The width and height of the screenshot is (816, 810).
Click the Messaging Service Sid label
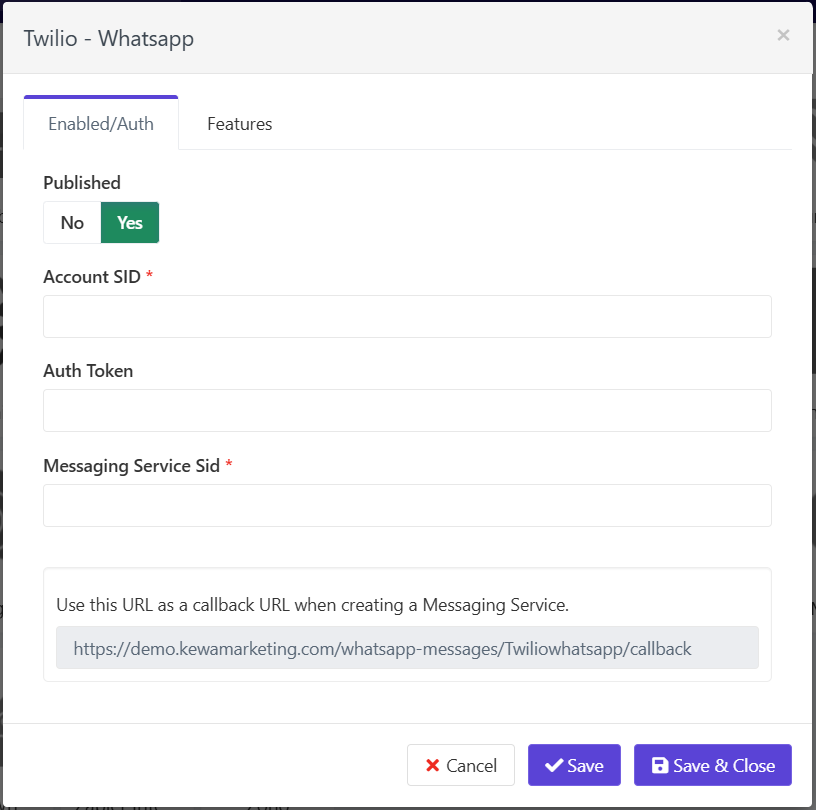point(131,466)
